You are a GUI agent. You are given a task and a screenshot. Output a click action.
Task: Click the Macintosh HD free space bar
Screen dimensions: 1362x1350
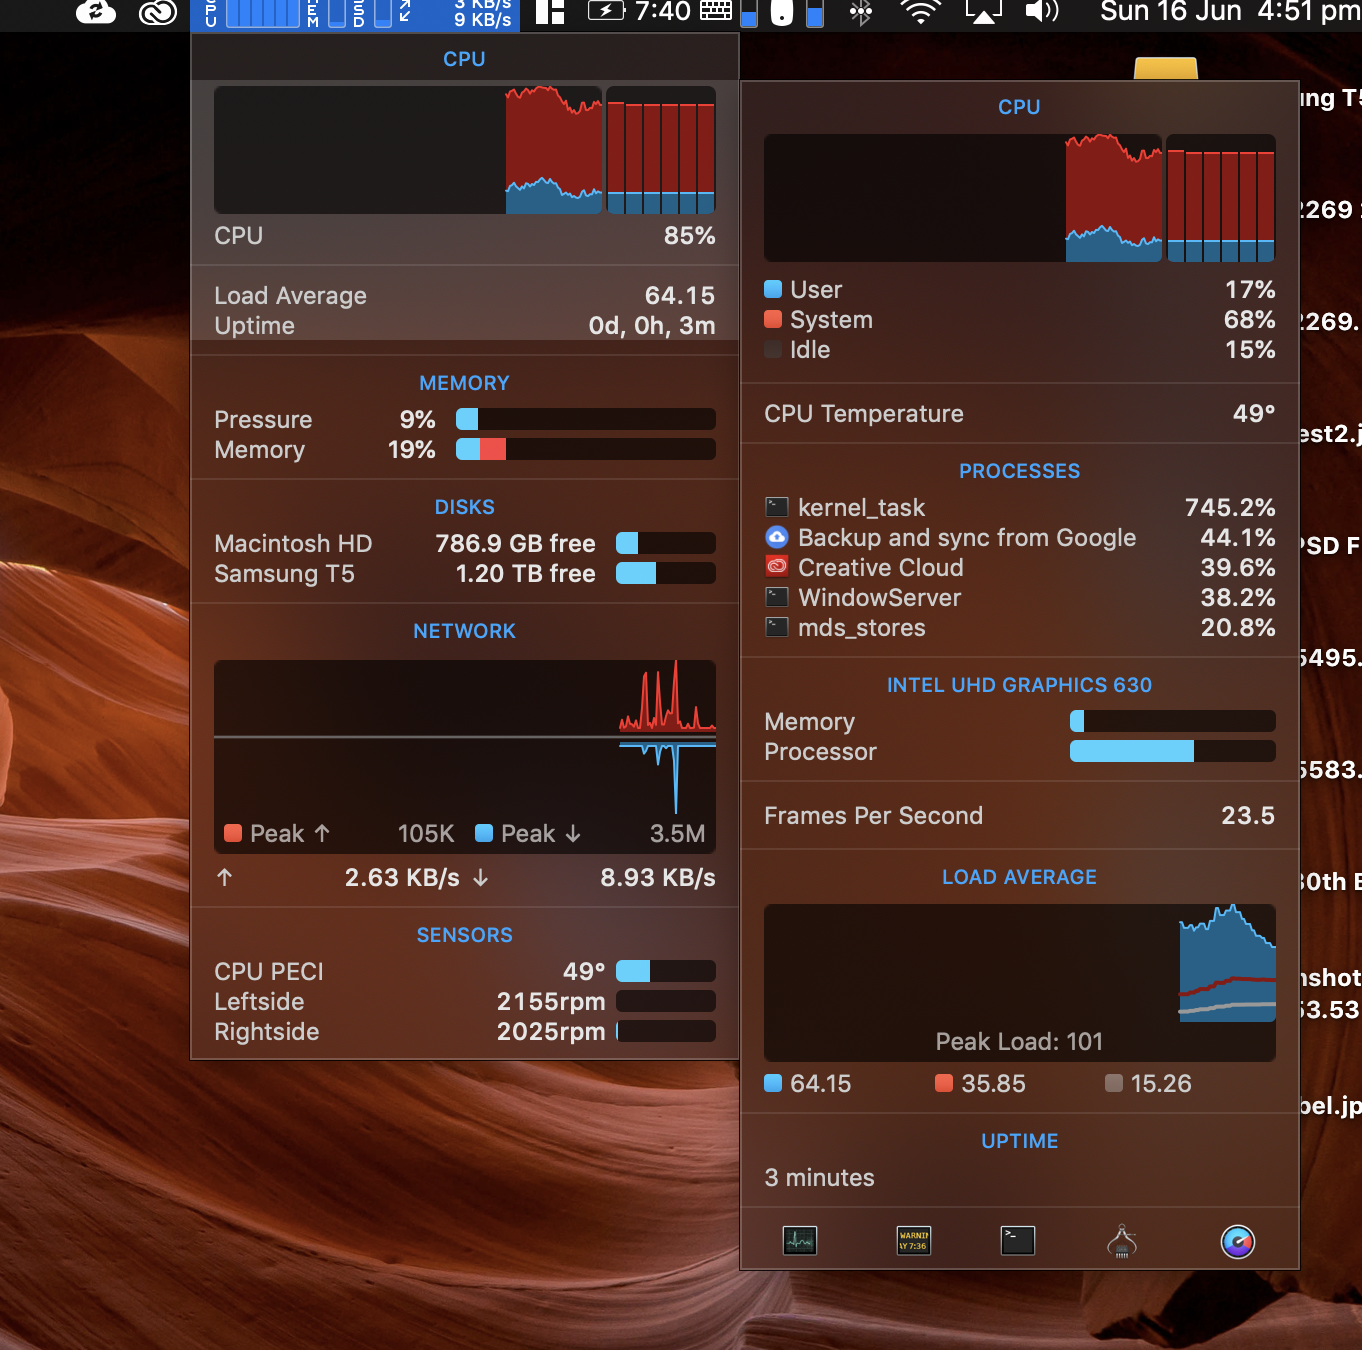(x=666, y=543)
